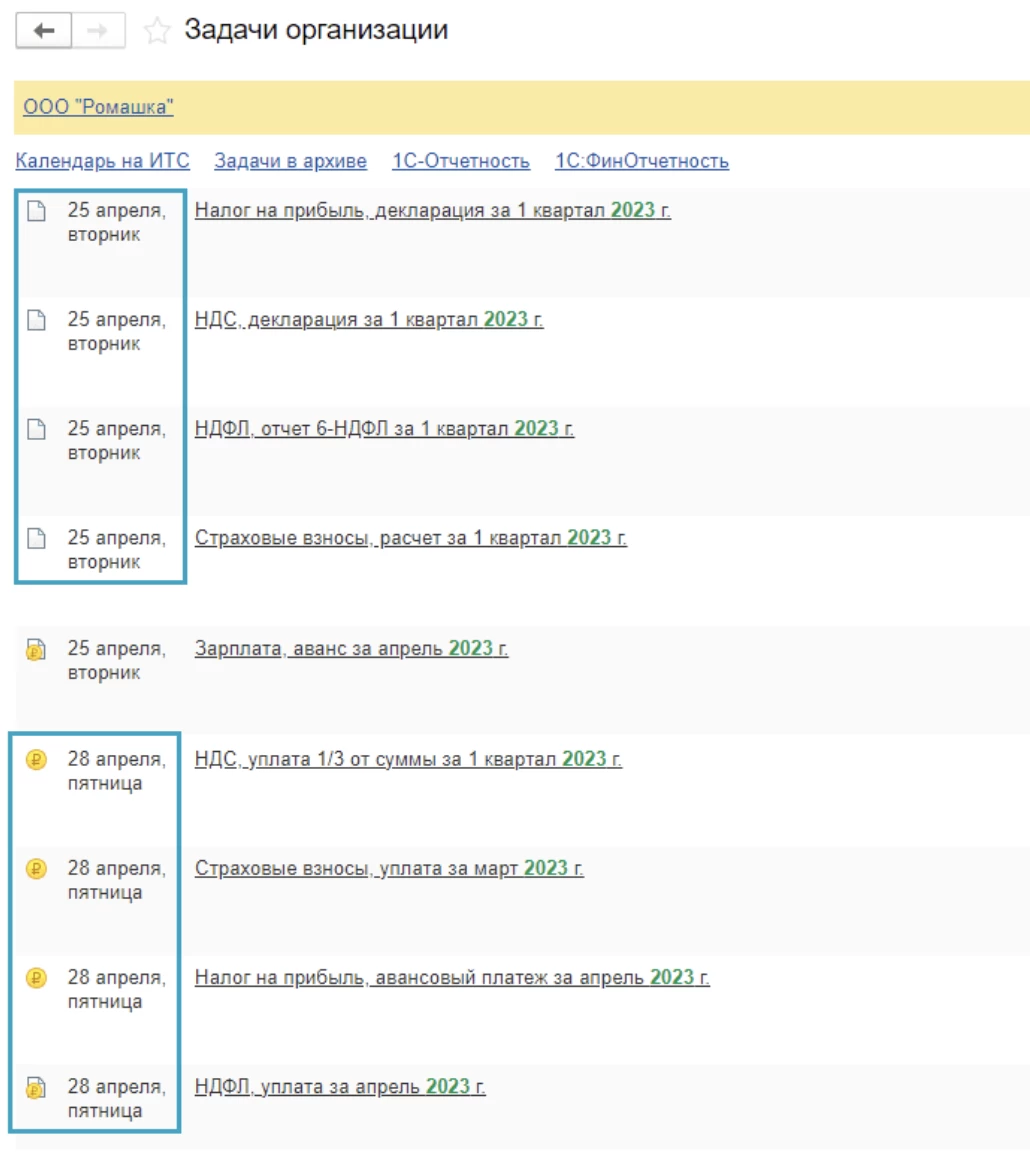The width and height of the screenshot is (1030, 1156).
Task: Click document icon next to 6-НДФЛ report
Action: click(x=35, y=430)
